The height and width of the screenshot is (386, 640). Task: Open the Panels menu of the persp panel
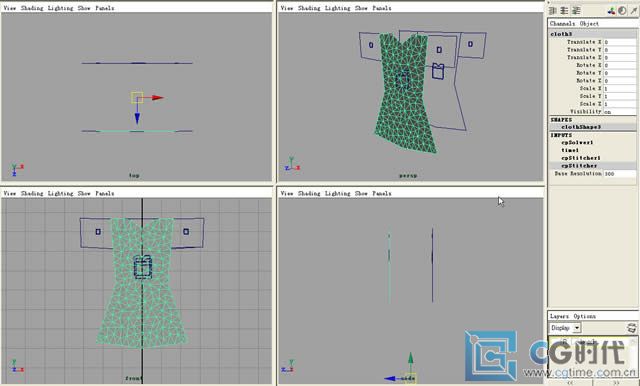(x=382, y=8)
